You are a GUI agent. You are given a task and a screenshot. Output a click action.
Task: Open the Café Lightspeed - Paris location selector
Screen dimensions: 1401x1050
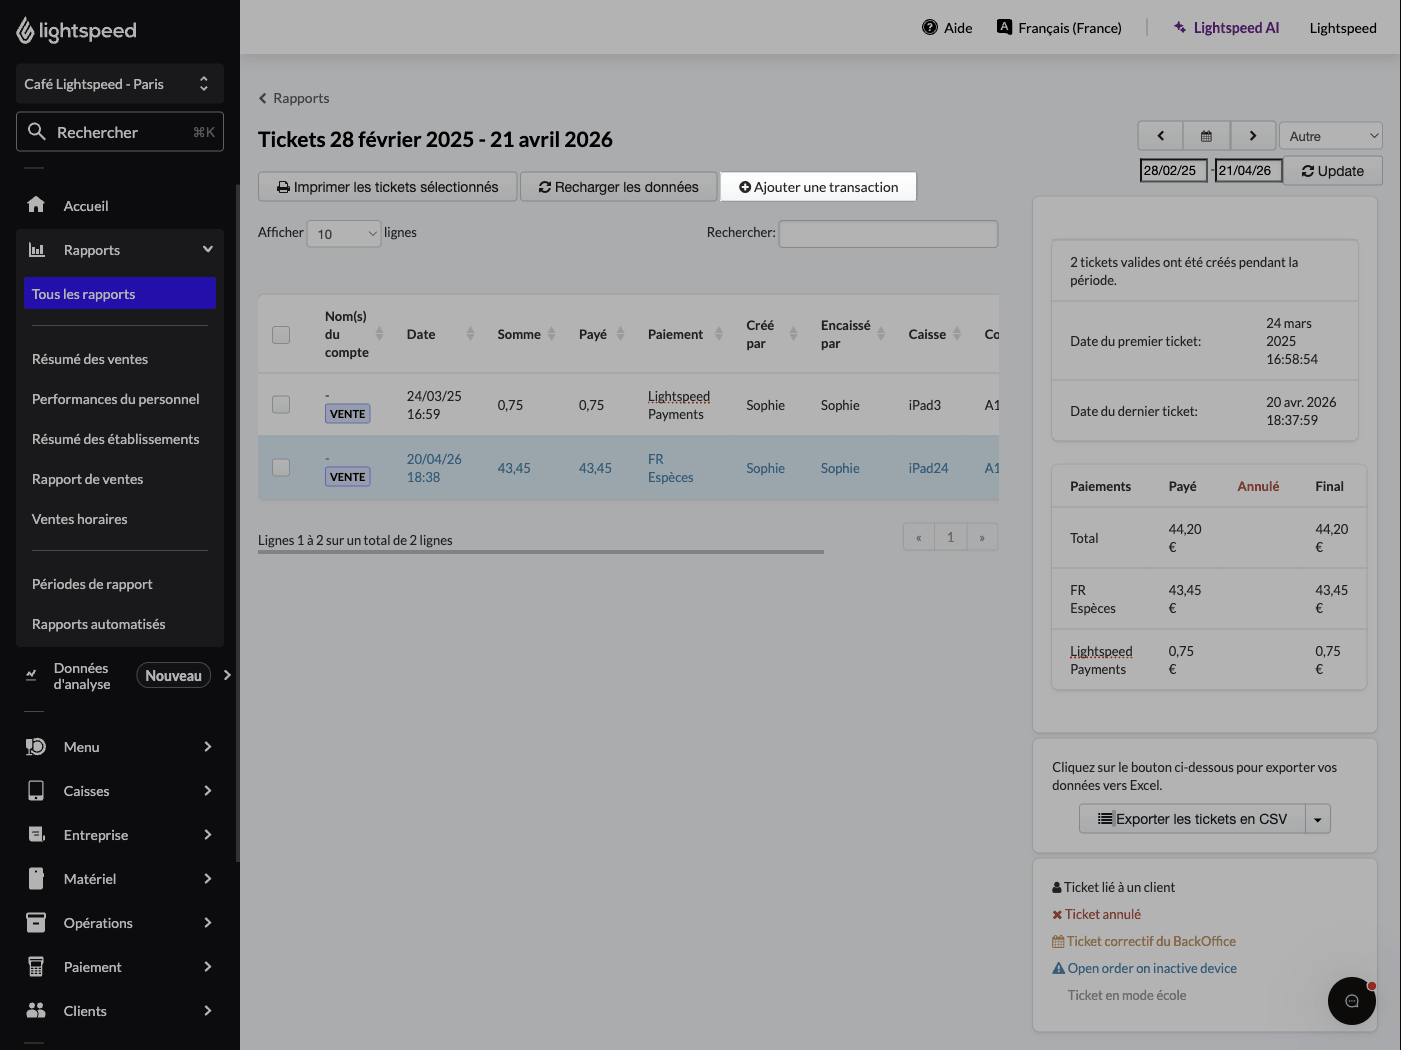pyautogui.click(x=120, y=84)
